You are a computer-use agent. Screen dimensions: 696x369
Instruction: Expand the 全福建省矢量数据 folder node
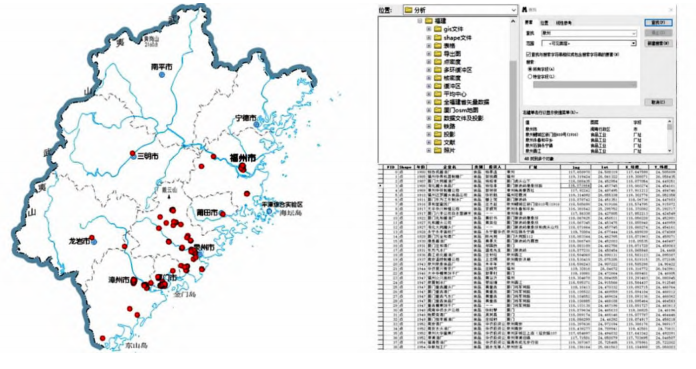click(x=429, y=102)
